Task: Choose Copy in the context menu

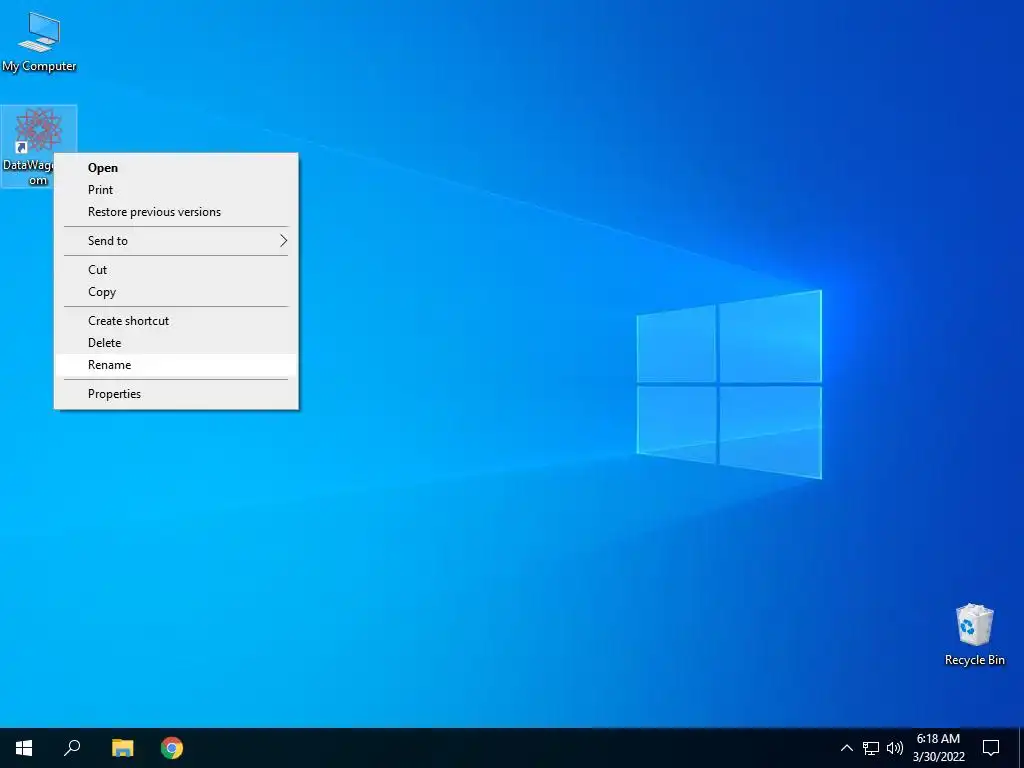Action: pos(176,292)
